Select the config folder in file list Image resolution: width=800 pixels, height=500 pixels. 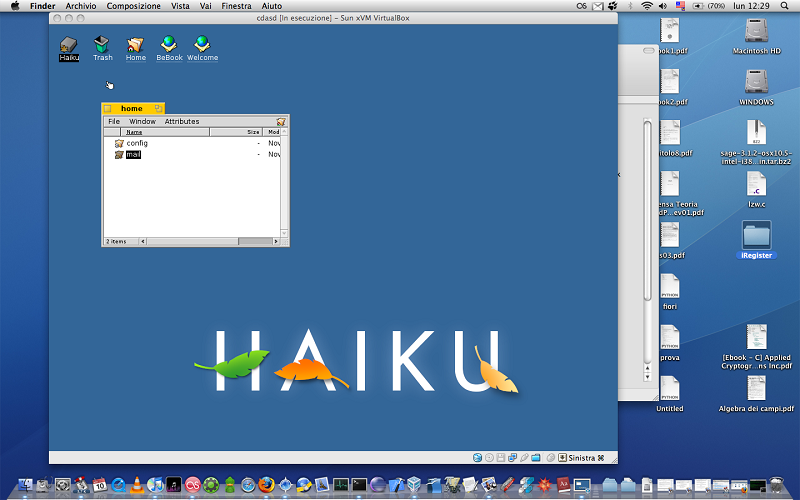click(137, 143)
